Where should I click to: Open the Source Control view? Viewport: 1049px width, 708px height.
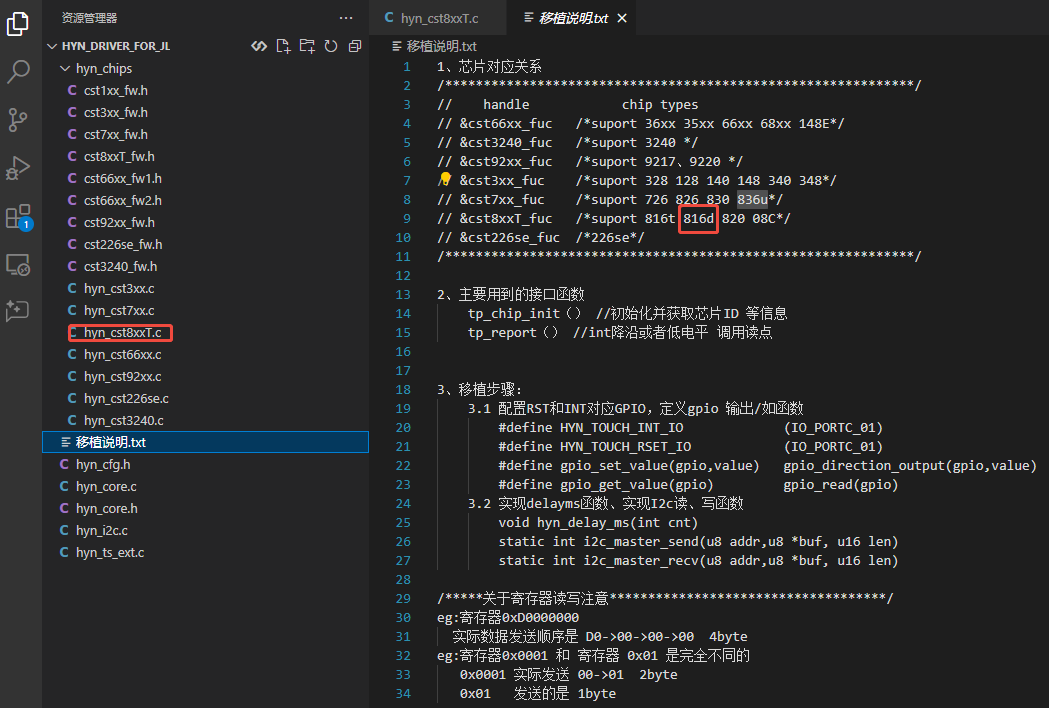coord(18,120)
